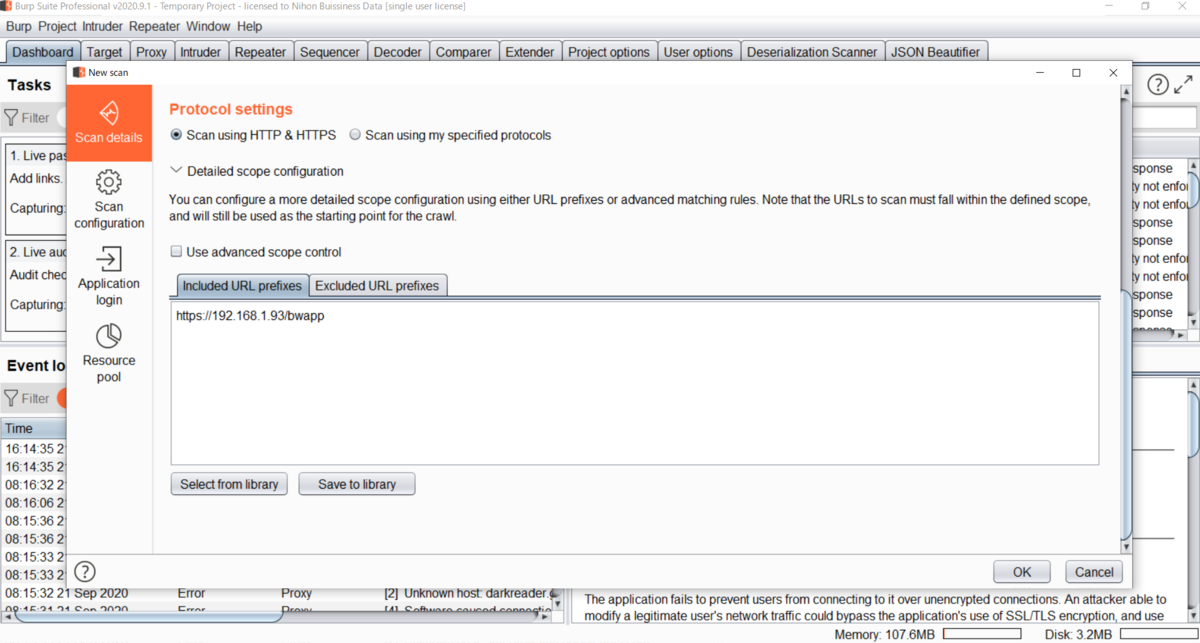Open the Intruder menu

(x=103, y=26)
